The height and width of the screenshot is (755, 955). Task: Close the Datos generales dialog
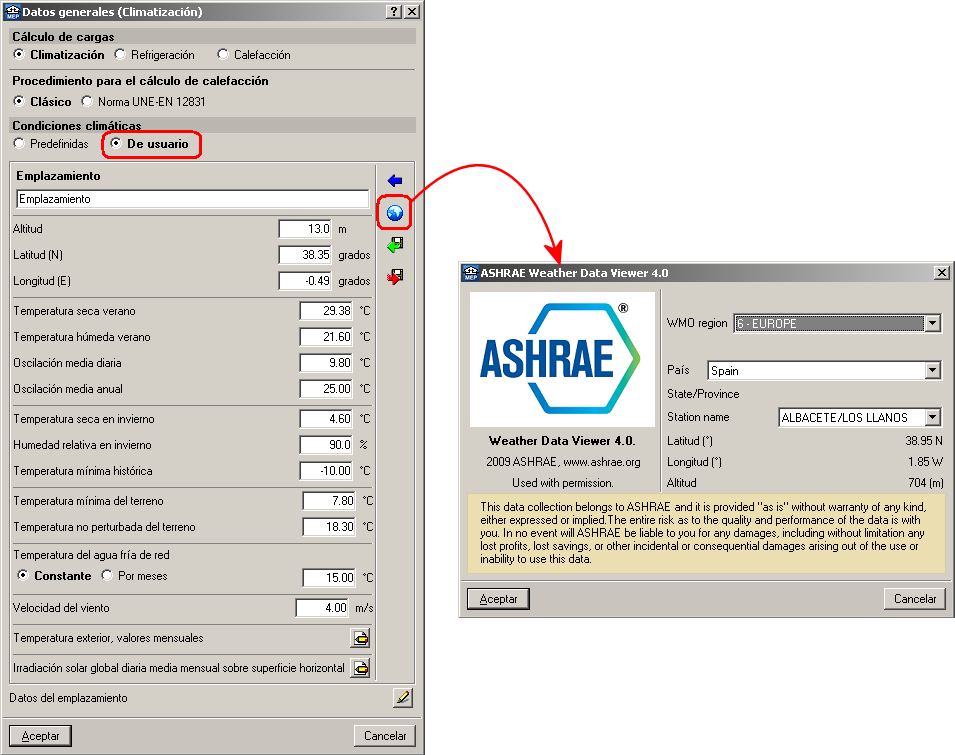point(412,12)
